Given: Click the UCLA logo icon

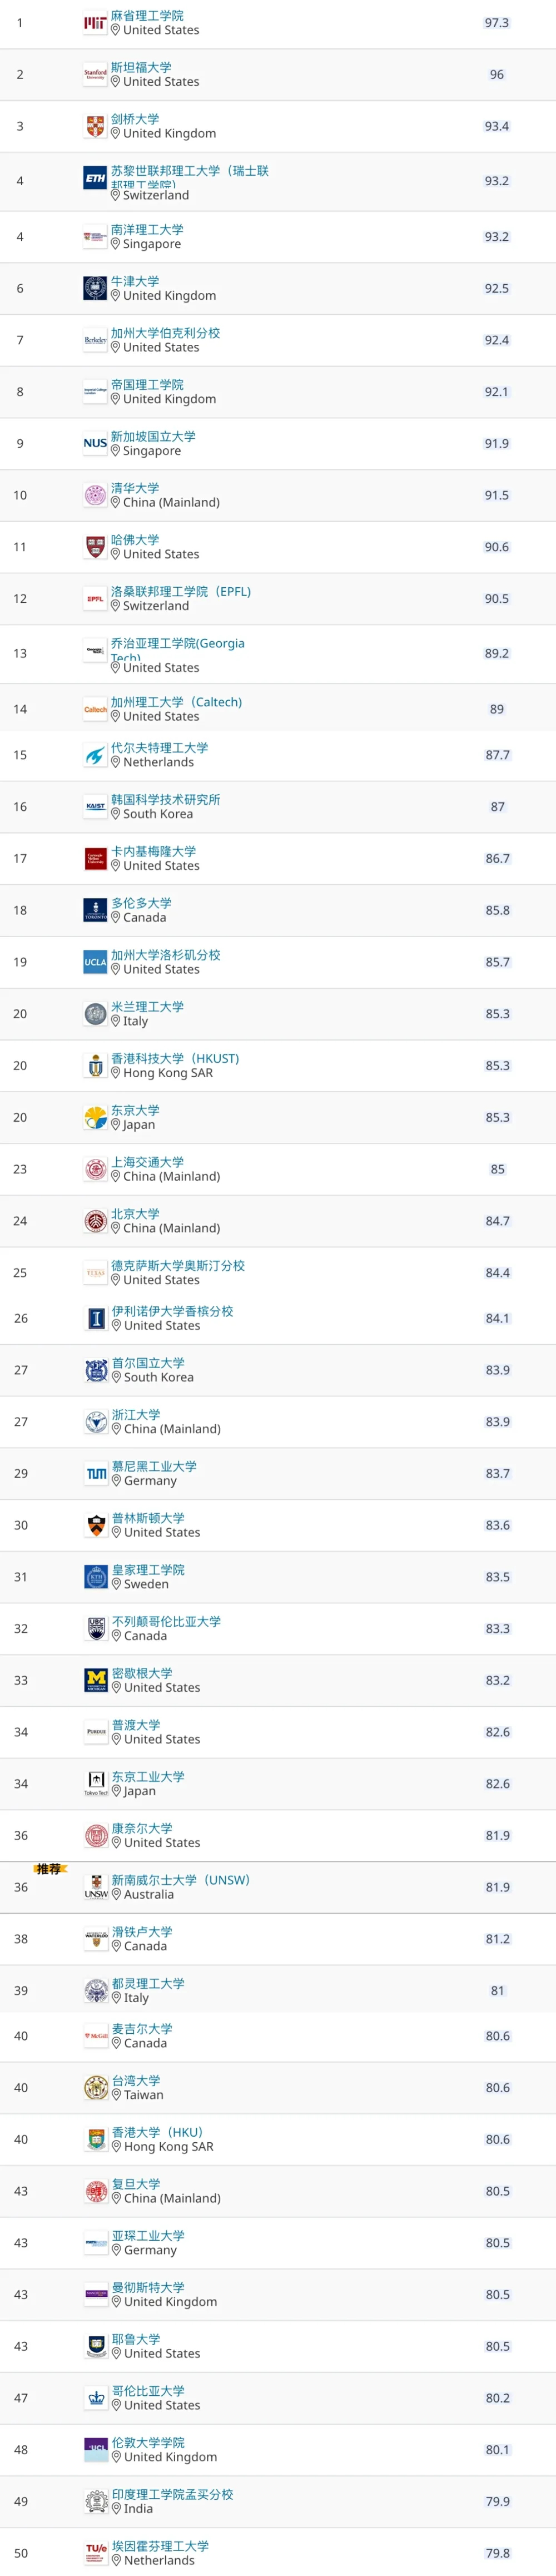Looking at the screenshot, I should [x=95, y=962].
